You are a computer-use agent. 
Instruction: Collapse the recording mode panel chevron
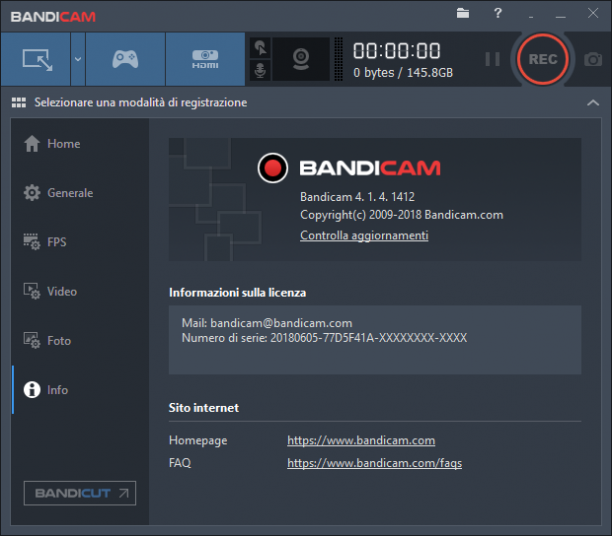point(593,103)
